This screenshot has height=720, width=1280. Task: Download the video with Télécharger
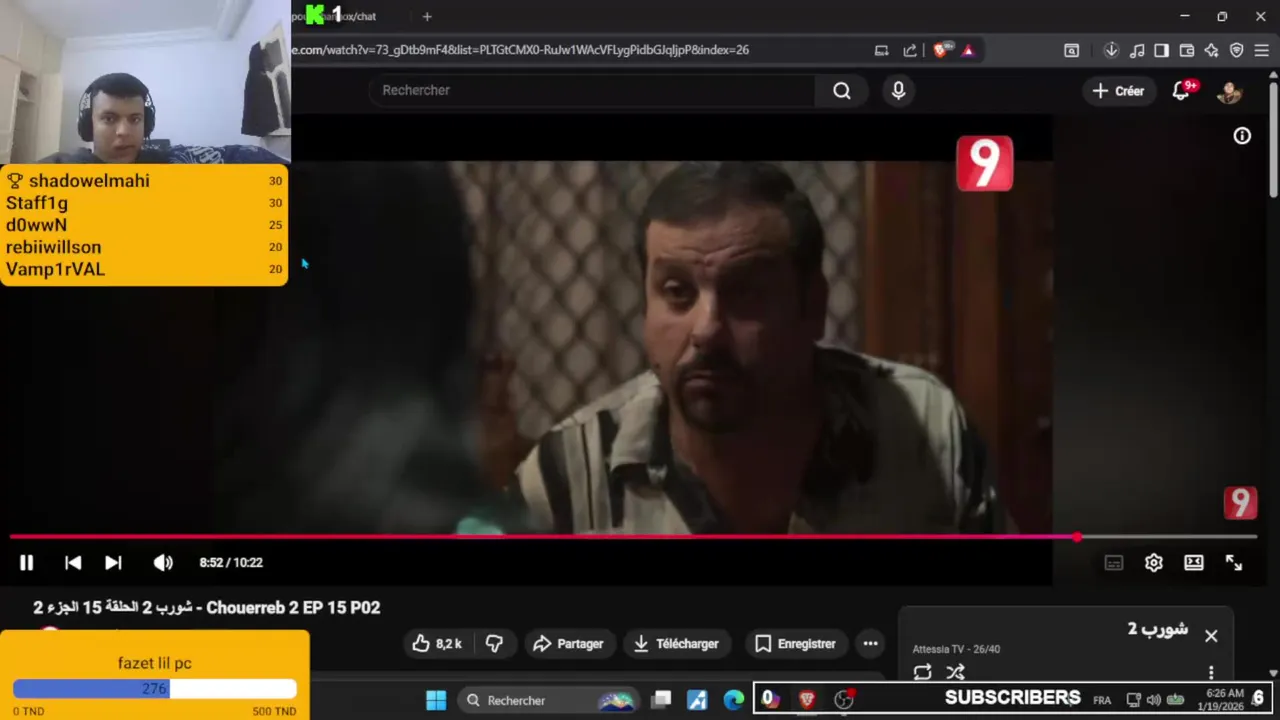tap(676, 644)
